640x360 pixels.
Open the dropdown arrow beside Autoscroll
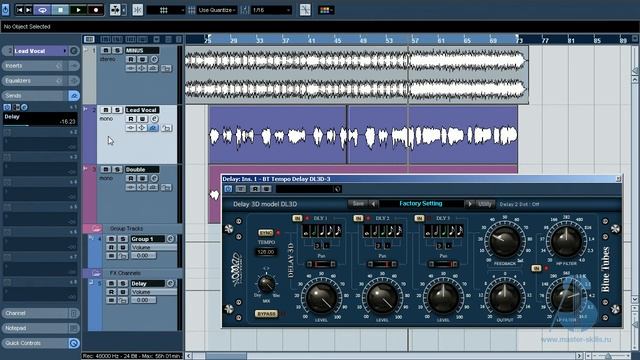pyautogui.click(x=124, y=10)
